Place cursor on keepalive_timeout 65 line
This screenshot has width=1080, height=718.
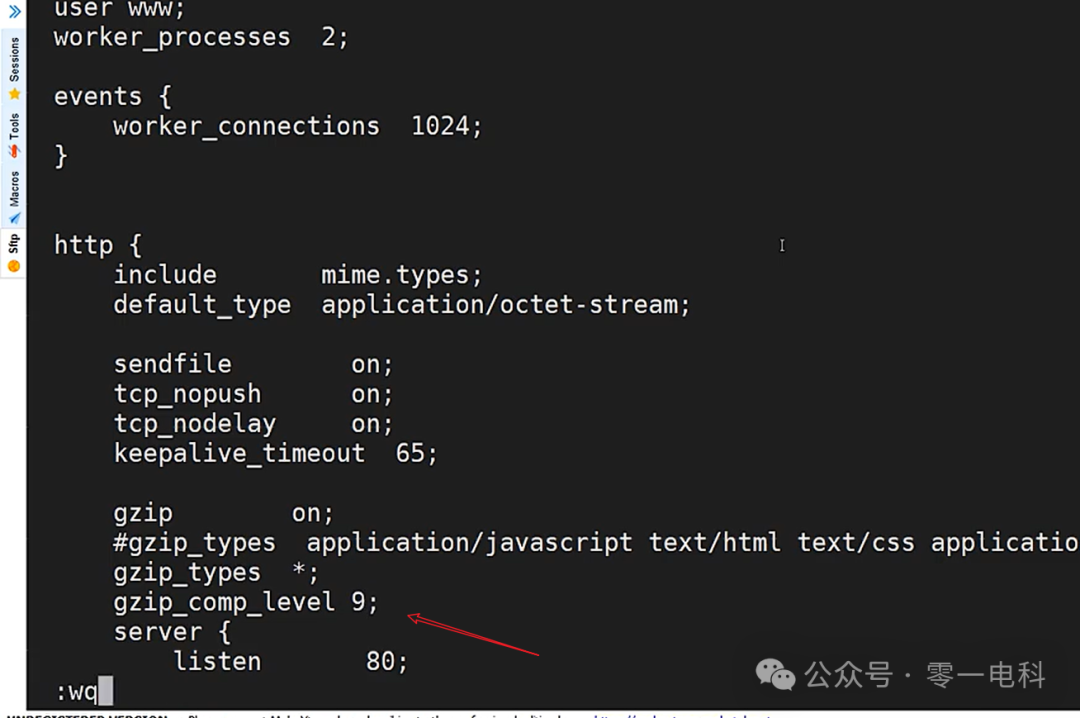pyautogui.click(x=275, y=453)
